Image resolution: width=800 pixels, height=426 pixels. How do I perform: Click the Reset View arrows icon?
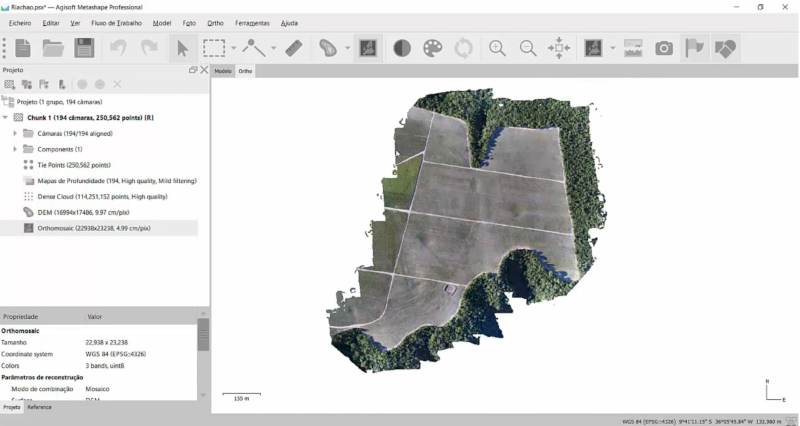(x=559, y=48)
